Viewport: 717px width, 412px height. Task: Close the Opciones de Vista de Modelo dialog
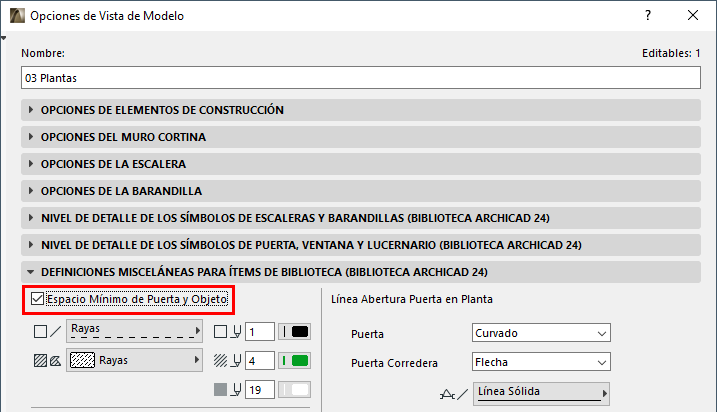click(x=693, y=16)
